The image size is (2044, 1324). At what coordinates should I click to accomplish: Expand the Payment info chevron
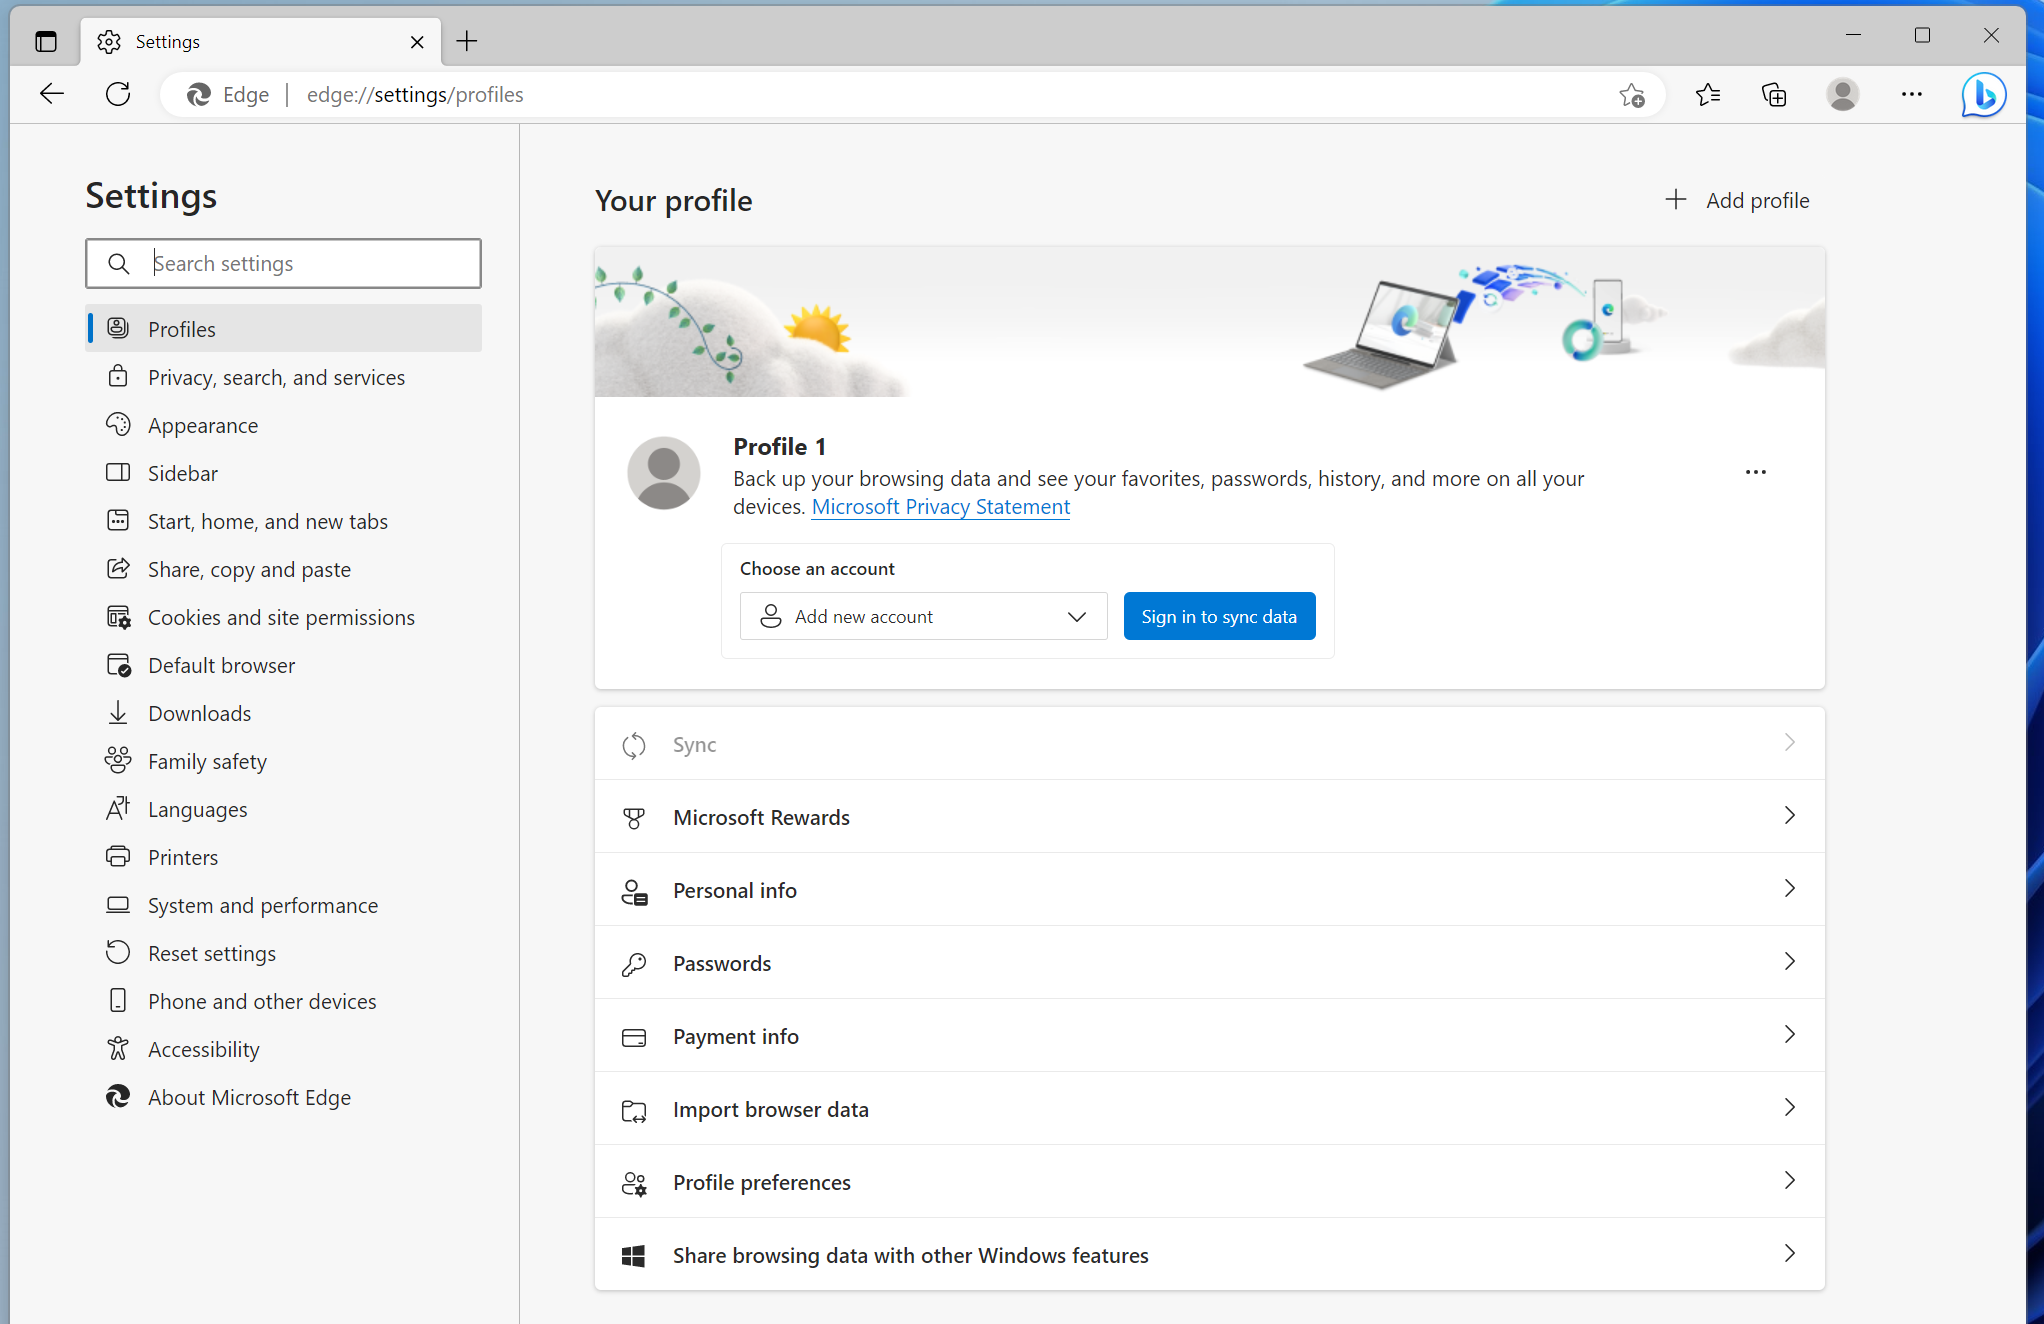coord(1789,1035)
